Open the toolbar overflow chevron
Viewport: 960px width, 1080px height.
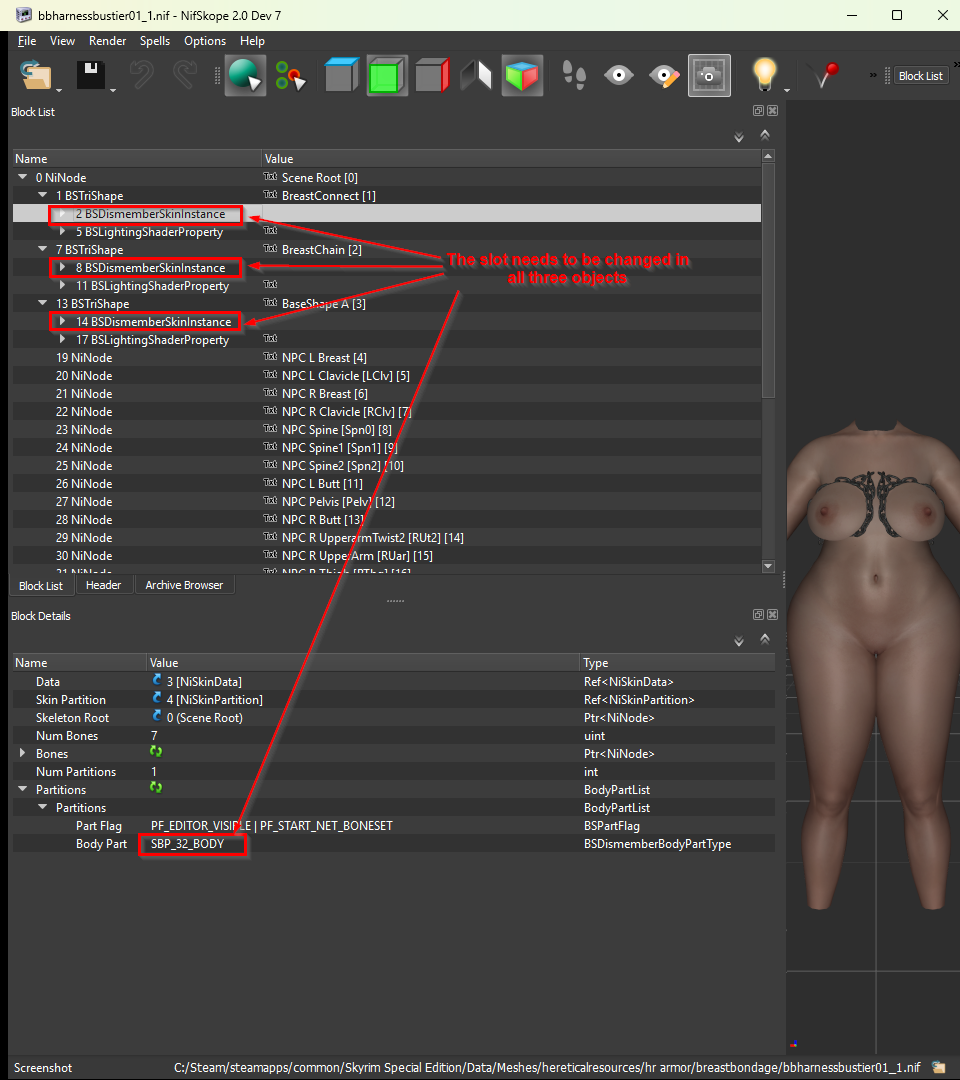tap(873, 75)
